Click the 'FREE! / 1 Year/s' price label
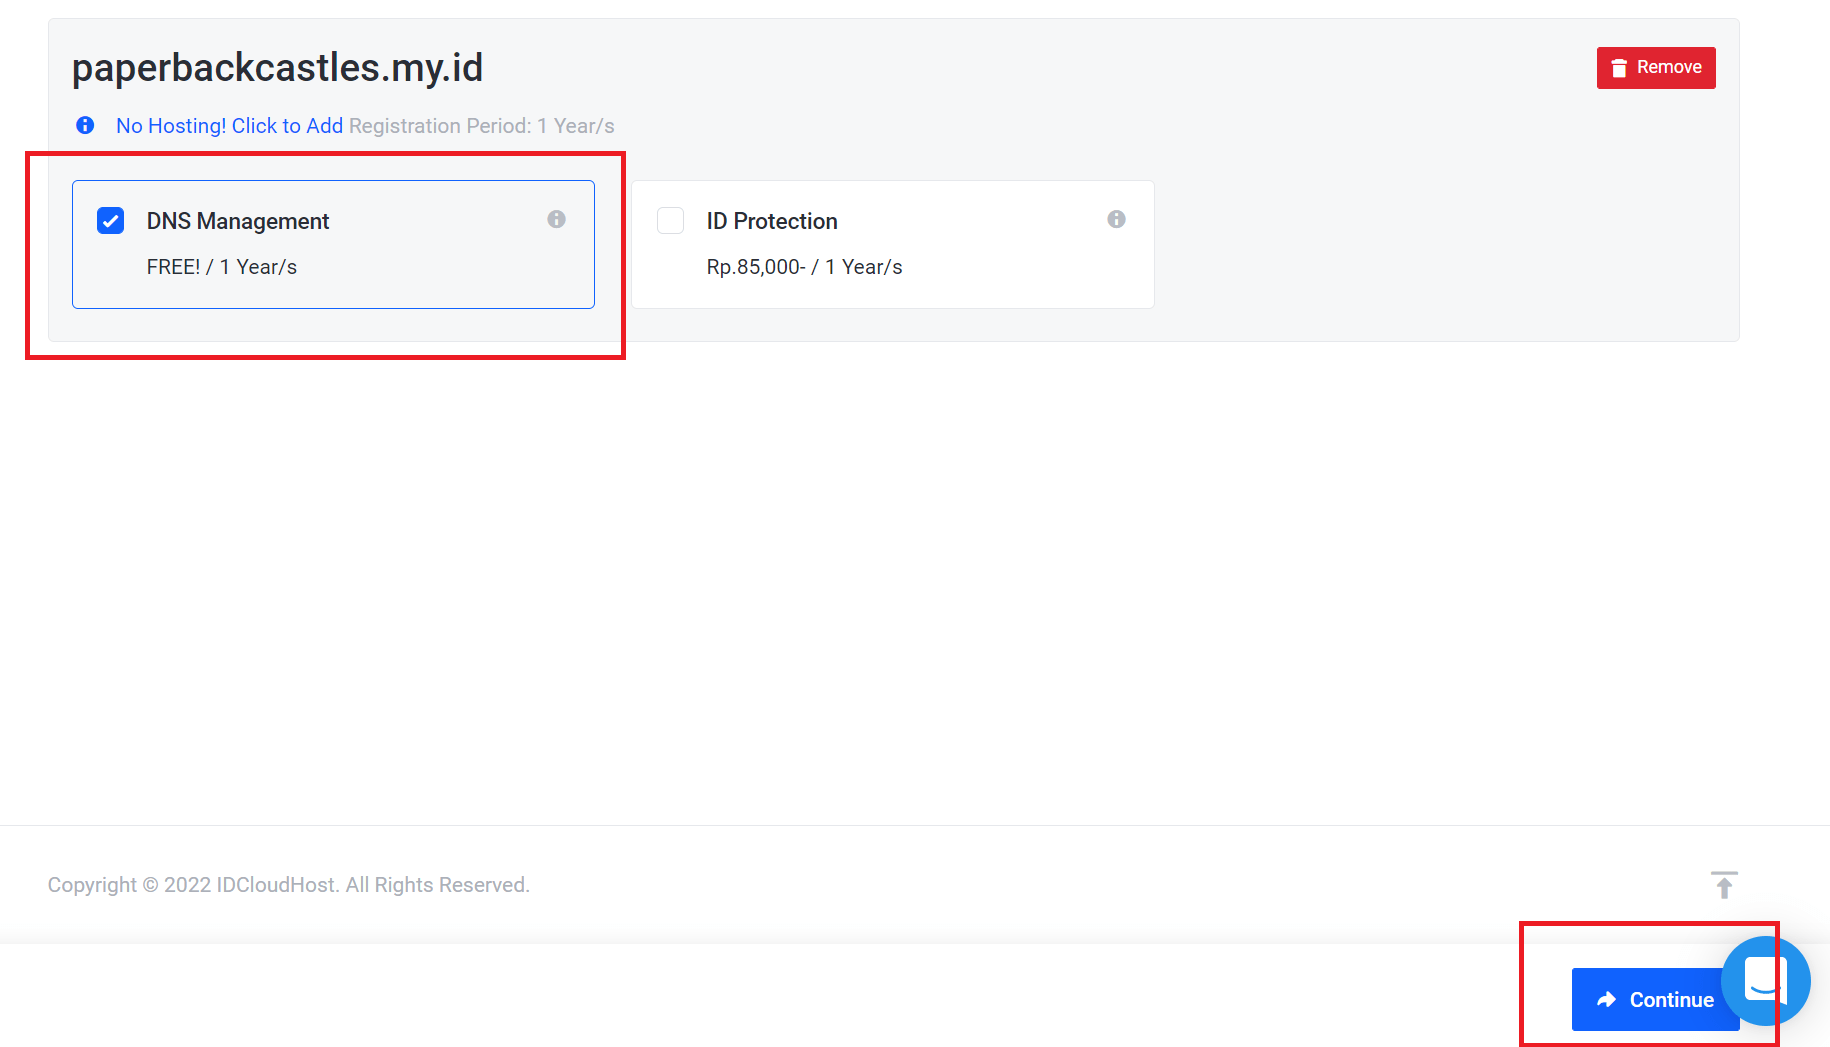1830x1047 pixels. pos(222,266)
